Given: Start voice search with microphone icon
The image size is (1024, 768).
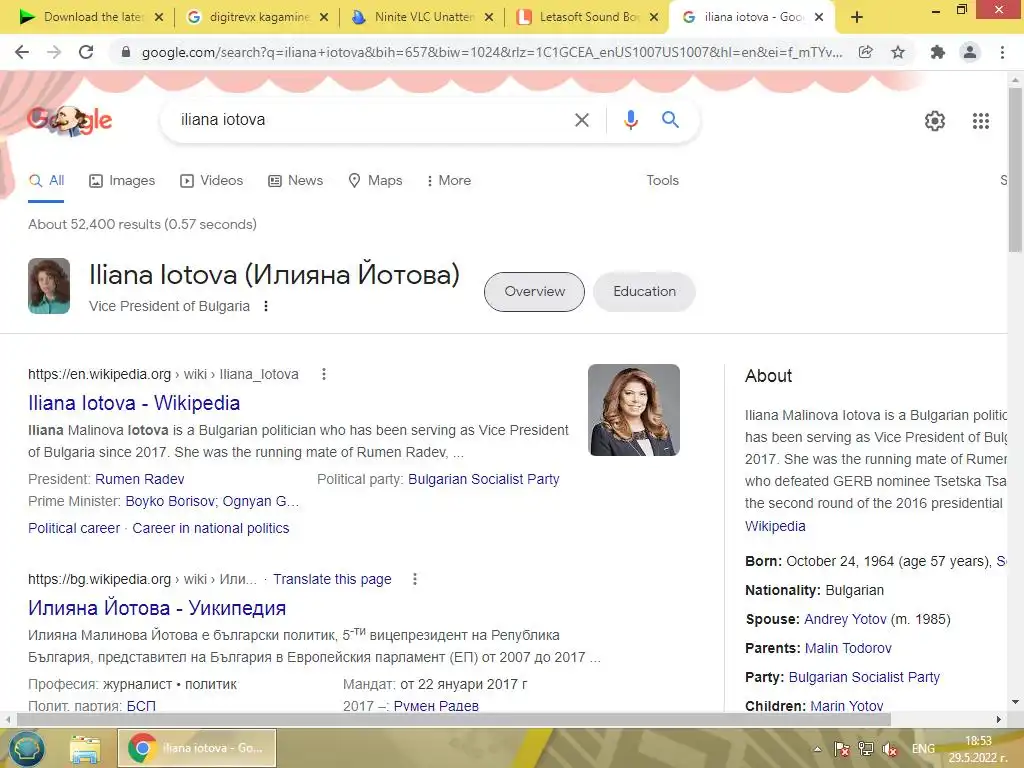Looking at the screenshot, I should pos(630,120).
